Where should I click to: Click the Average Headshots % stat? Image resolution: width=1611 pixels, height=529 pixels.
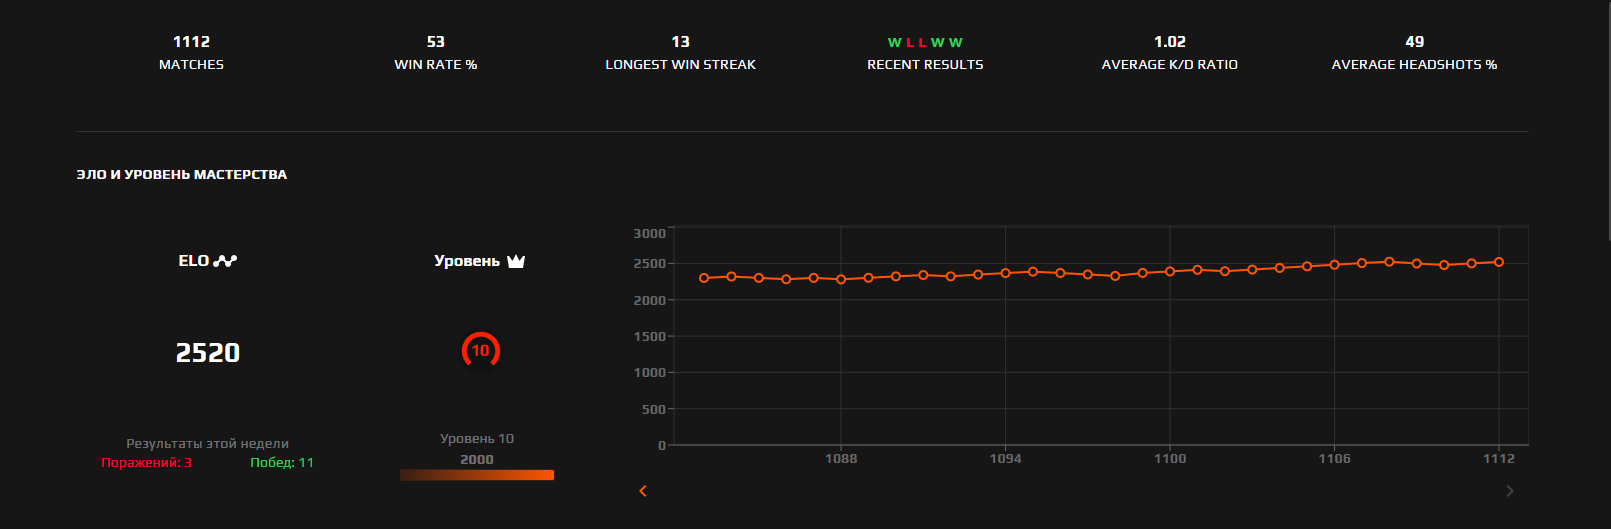[x=1414, y=52]
